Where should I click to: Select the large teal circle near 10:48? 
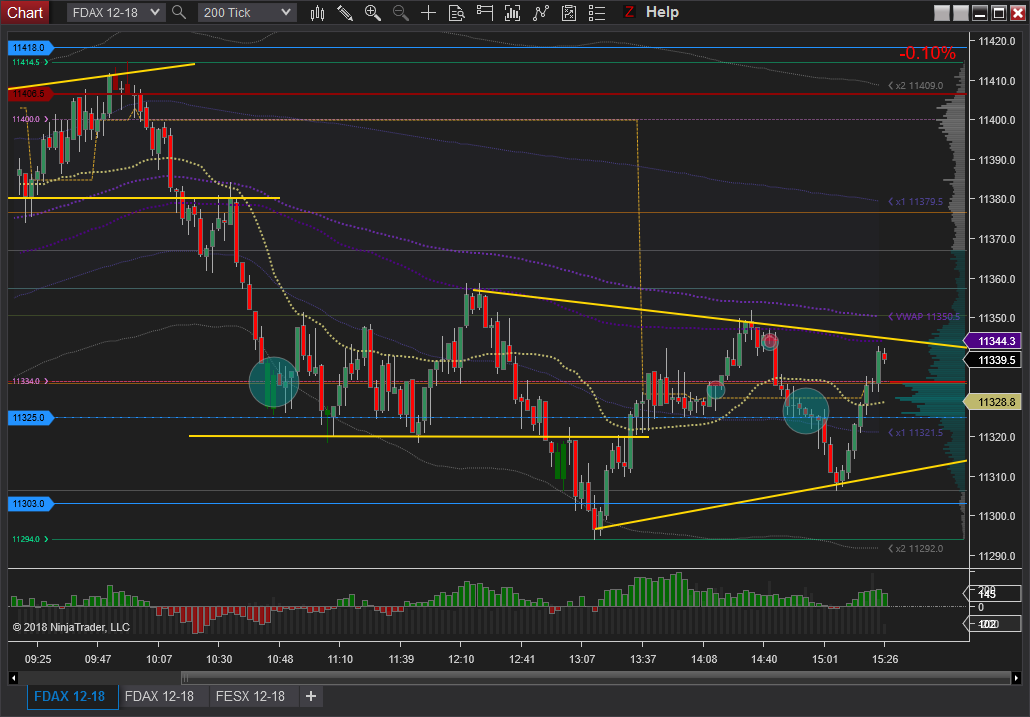point(274,382)
